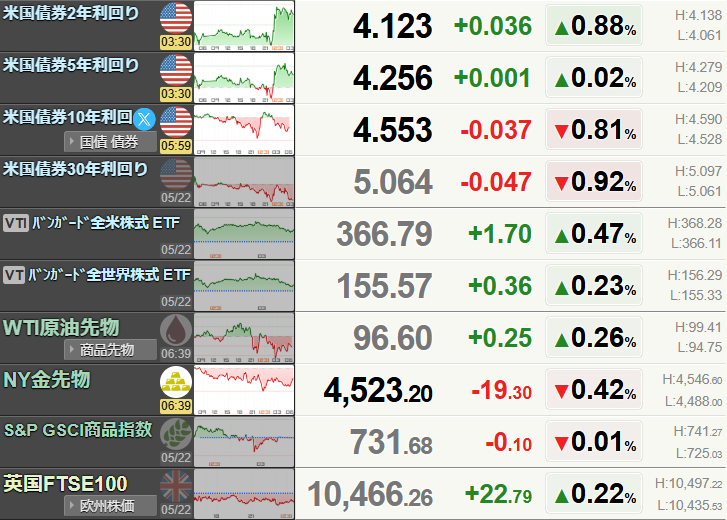
Task: Click the change value -19.30
Action: point(502,390)
